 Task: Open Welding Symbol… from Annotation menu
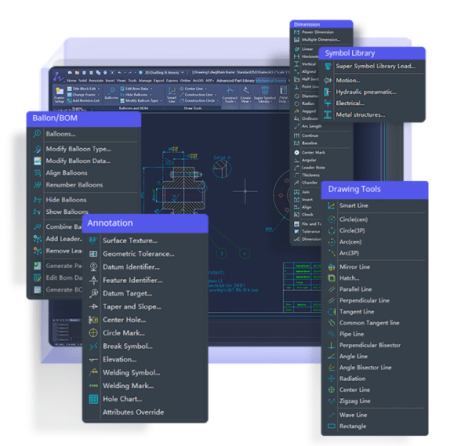pyautogui.click(x=131, y=372)
